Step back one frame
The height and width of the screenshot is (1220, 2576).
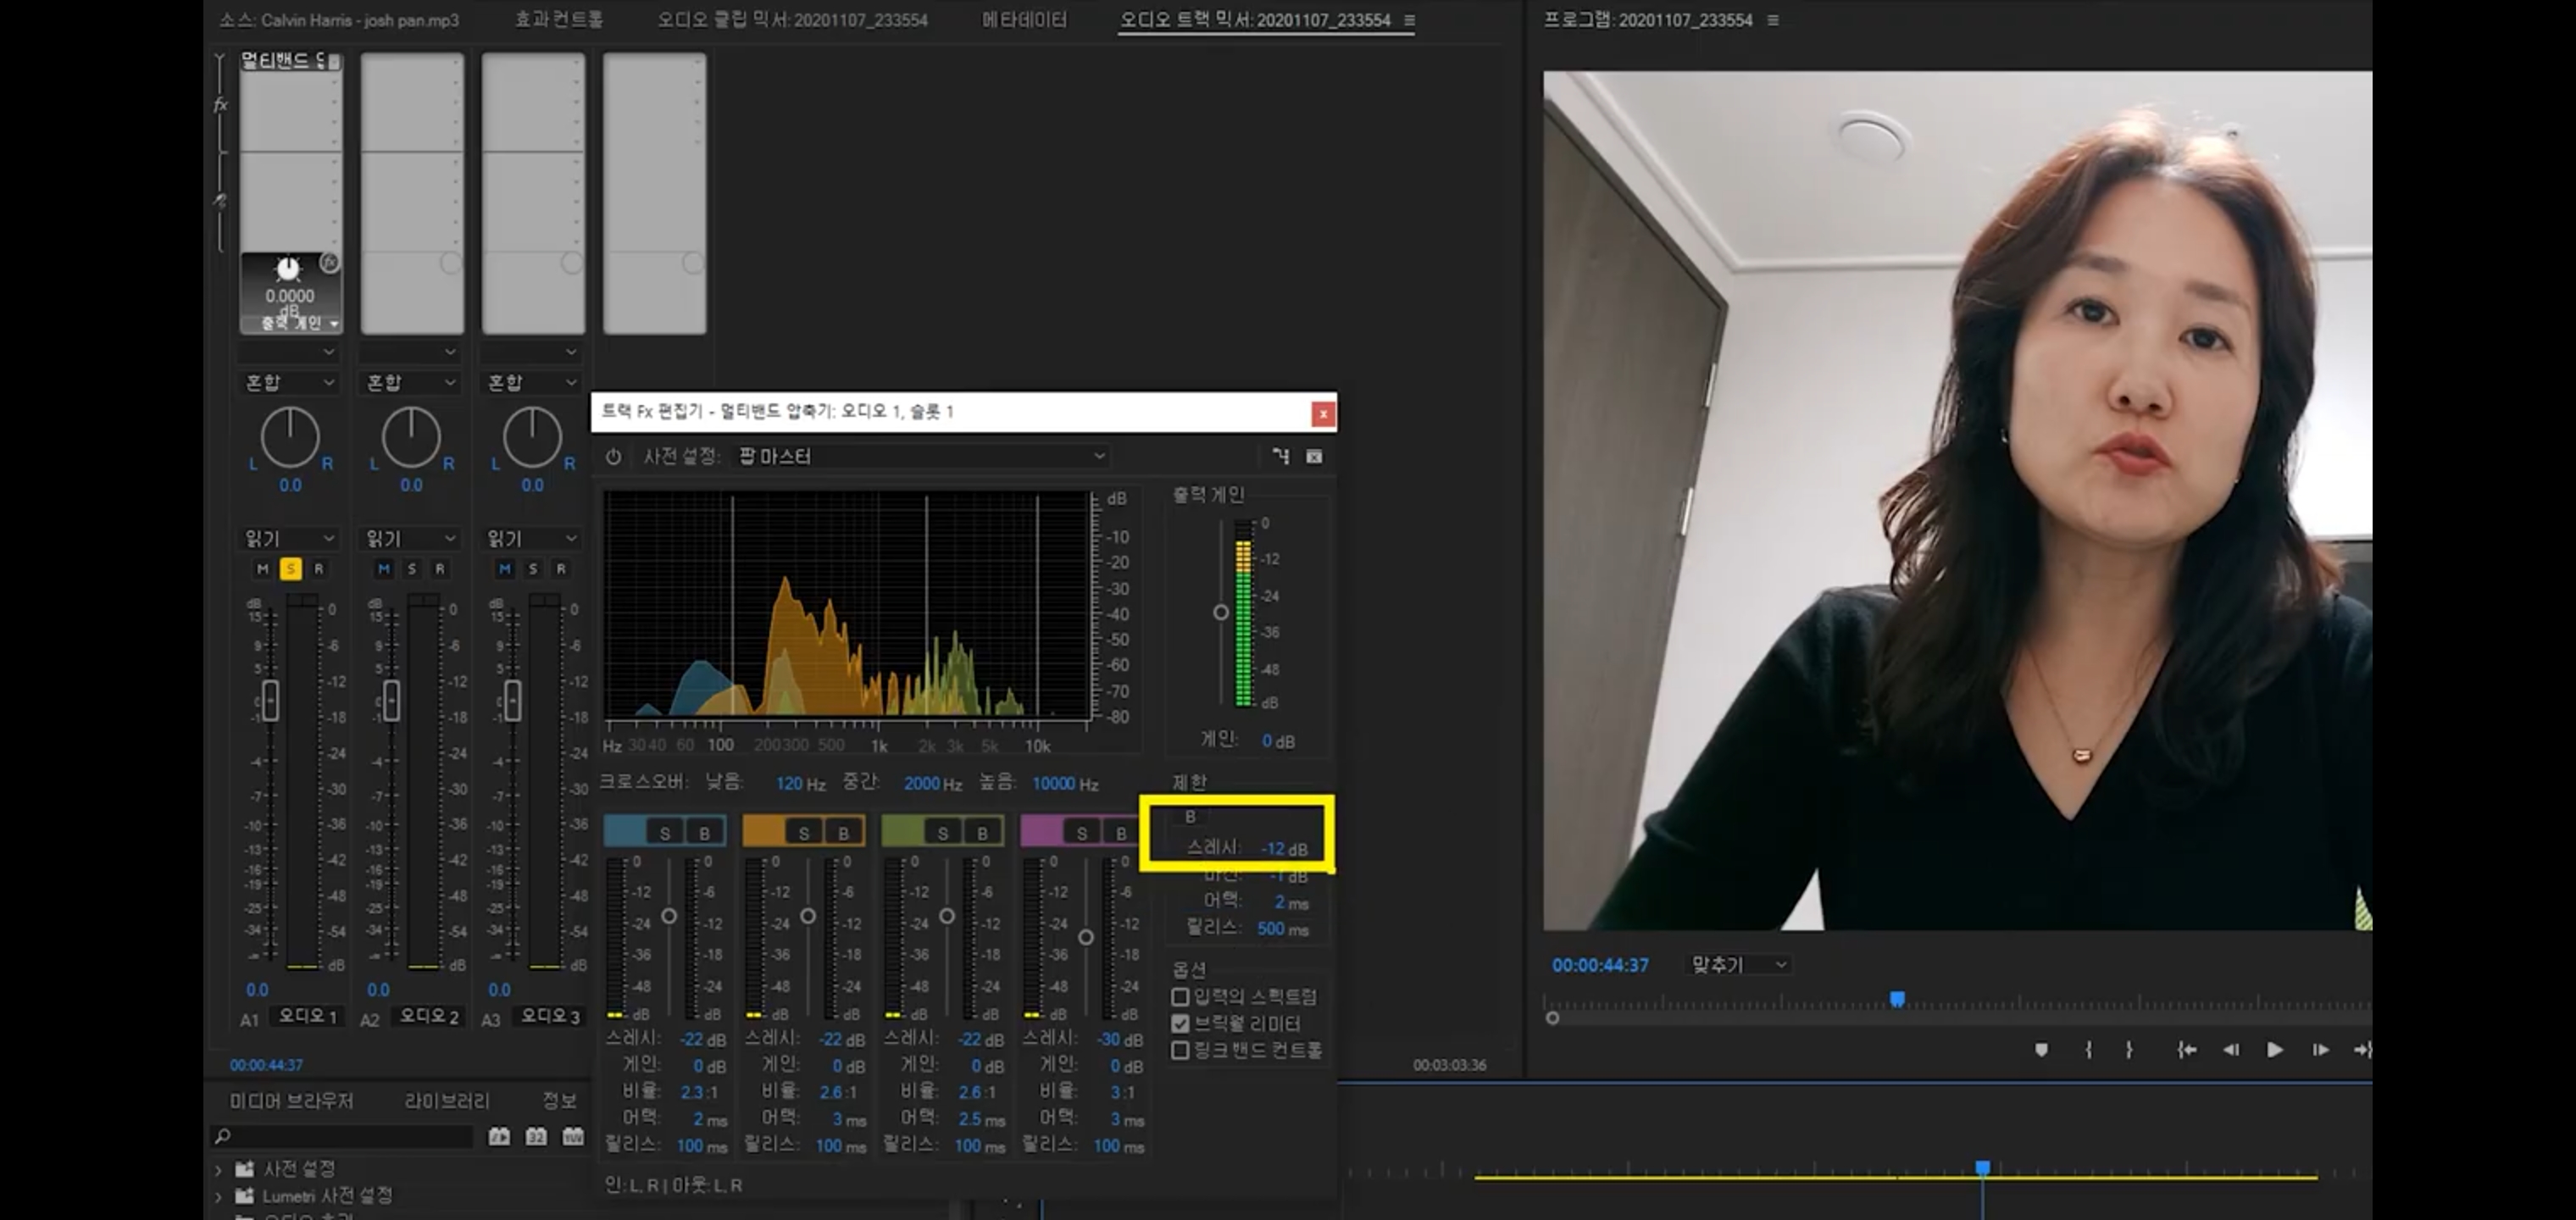point(2230,1049)
